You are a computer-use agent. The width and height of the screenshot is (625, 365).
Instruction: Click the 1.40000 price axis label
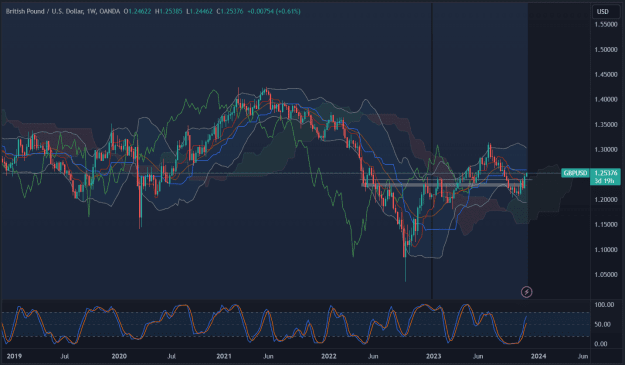pyautogui.click(x=606, y=100)
